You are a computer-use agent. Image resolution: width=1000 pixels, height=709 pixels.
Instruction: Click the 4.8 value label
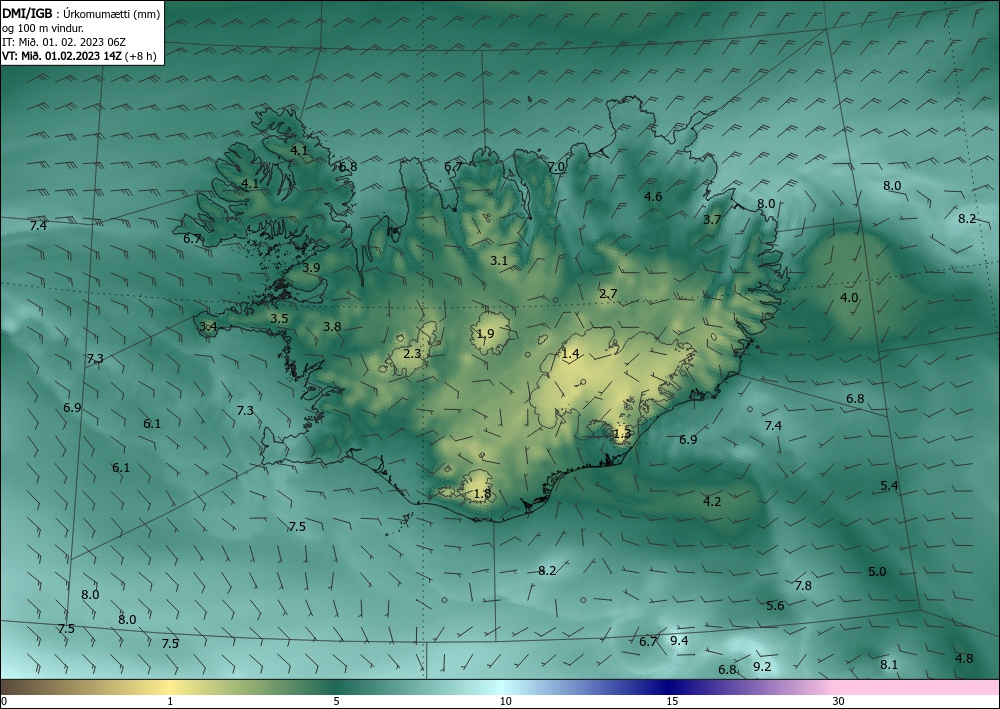pyautogui.click(x=964, y=658)
